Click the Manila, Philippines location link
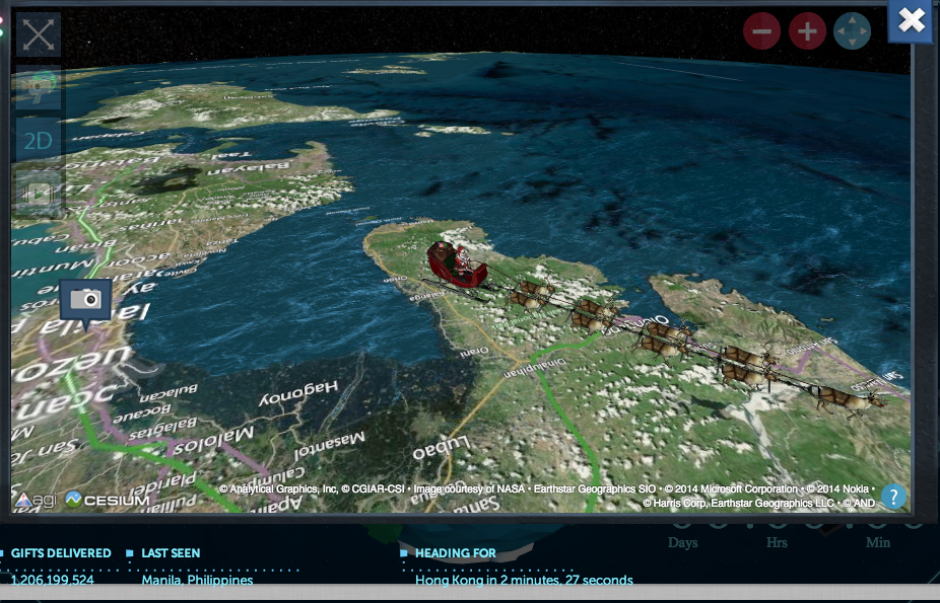 click(196, 580)
